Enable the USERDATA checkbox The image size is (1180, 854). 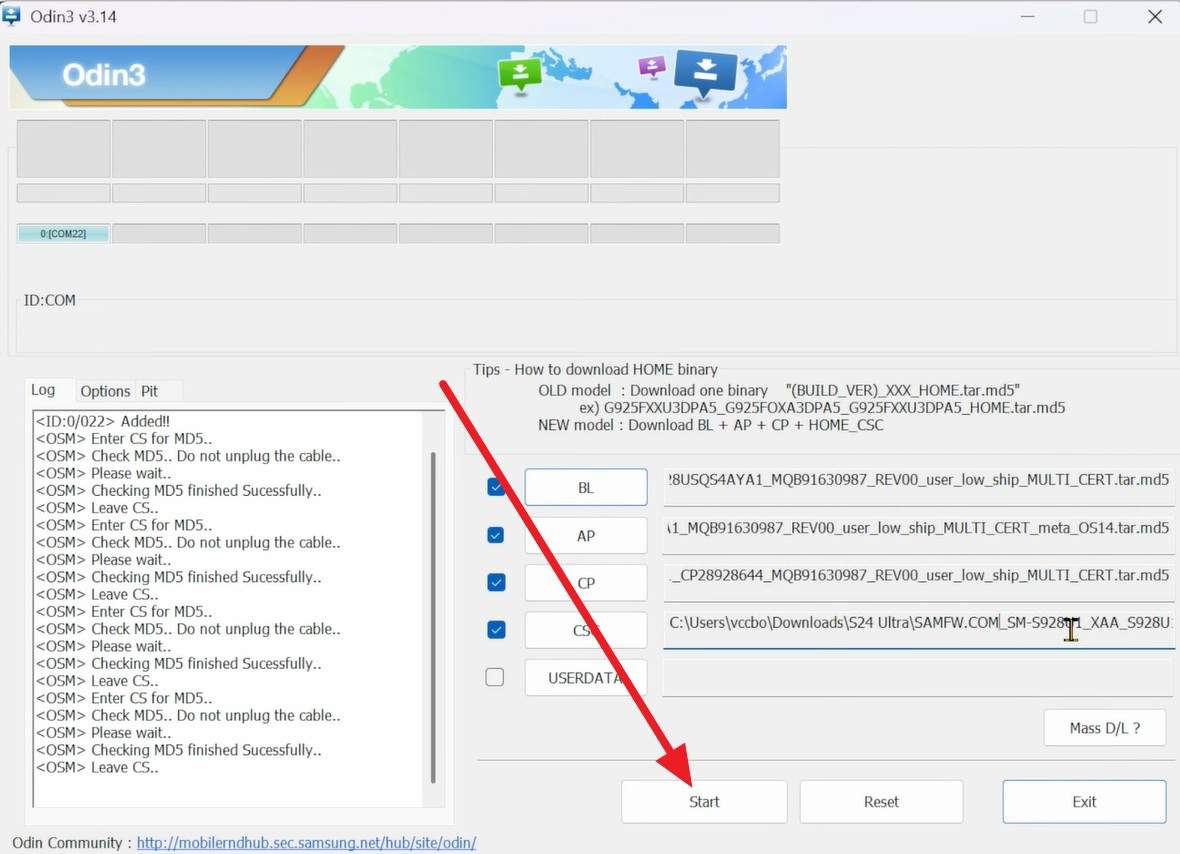[495, 677]
